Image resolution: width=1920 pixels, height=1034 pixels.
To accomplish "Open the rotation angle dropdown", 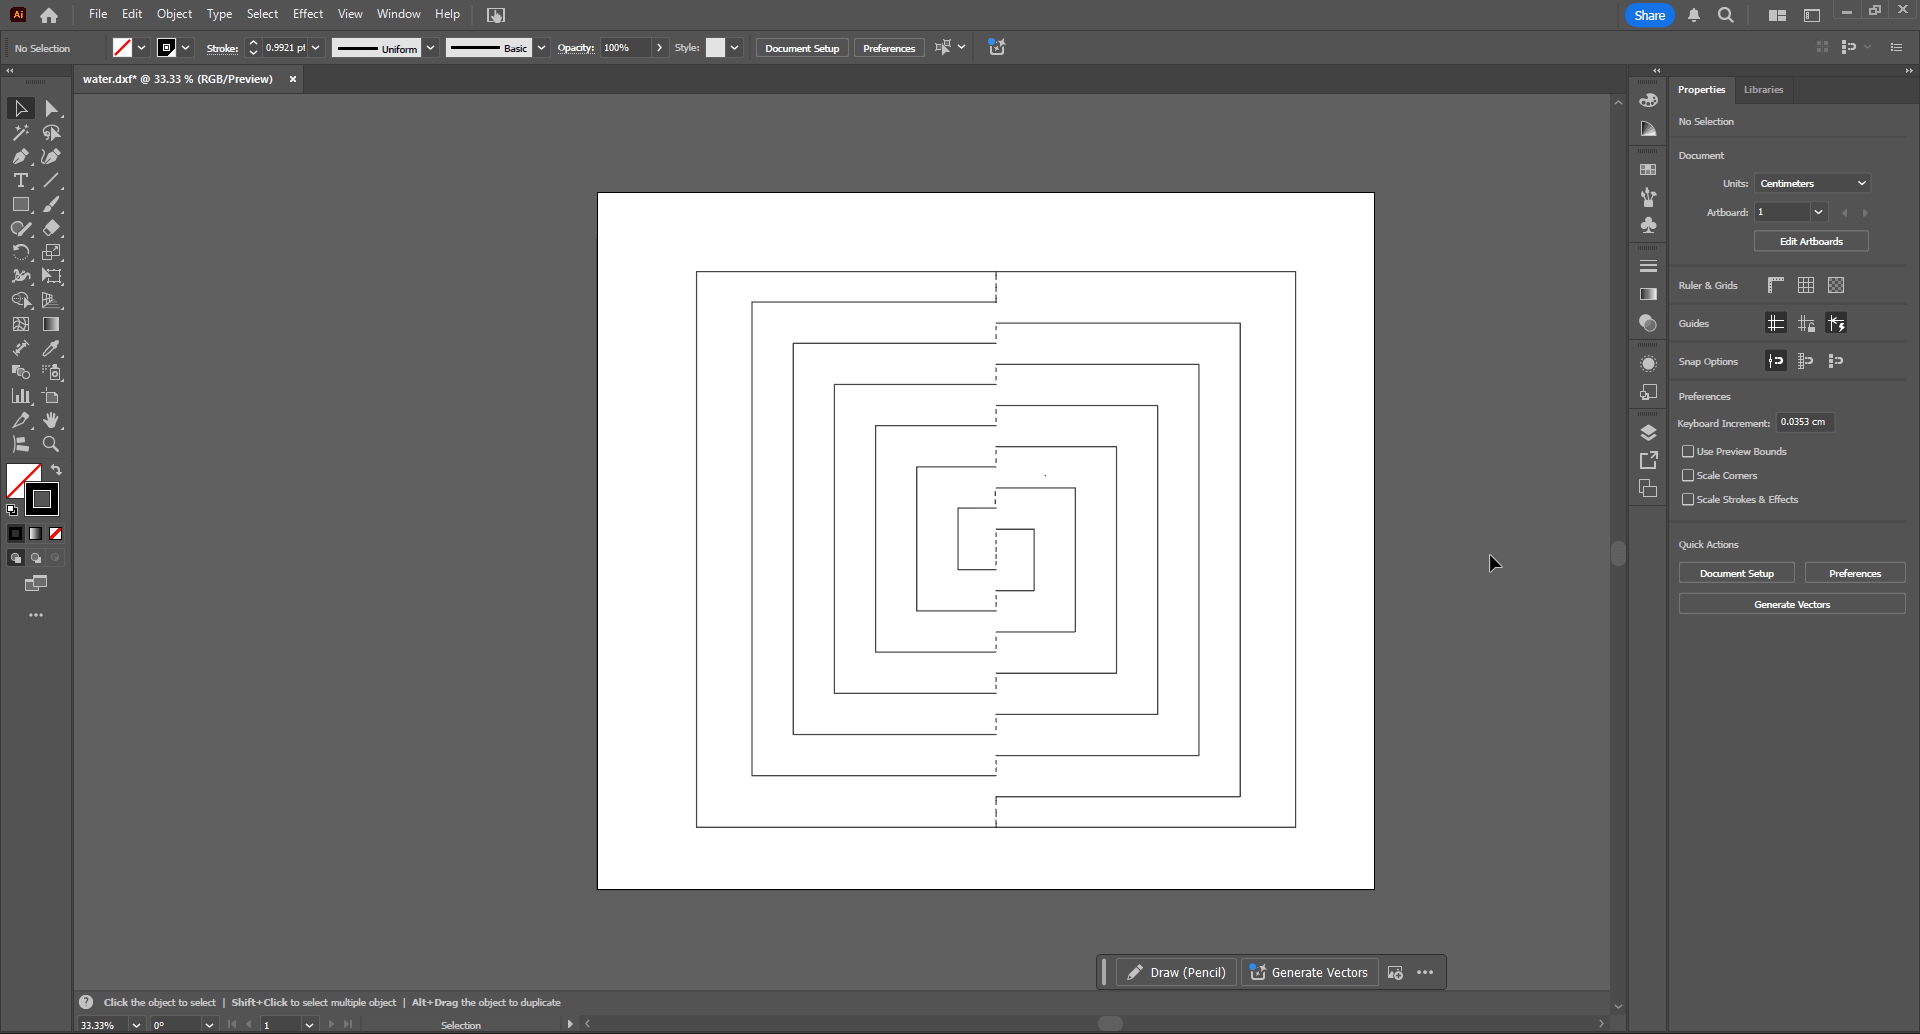I will 209,1025.
